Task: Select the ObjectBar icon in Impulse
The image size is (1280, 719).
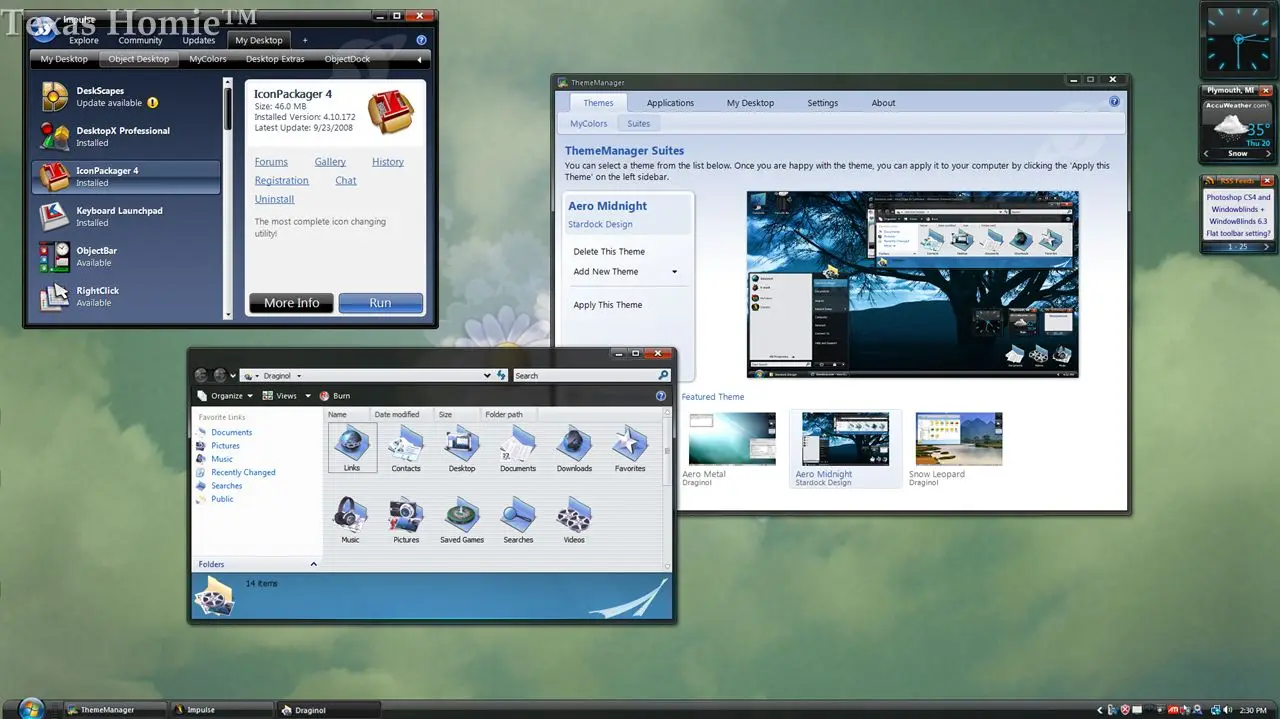Action: pos(54,256)
